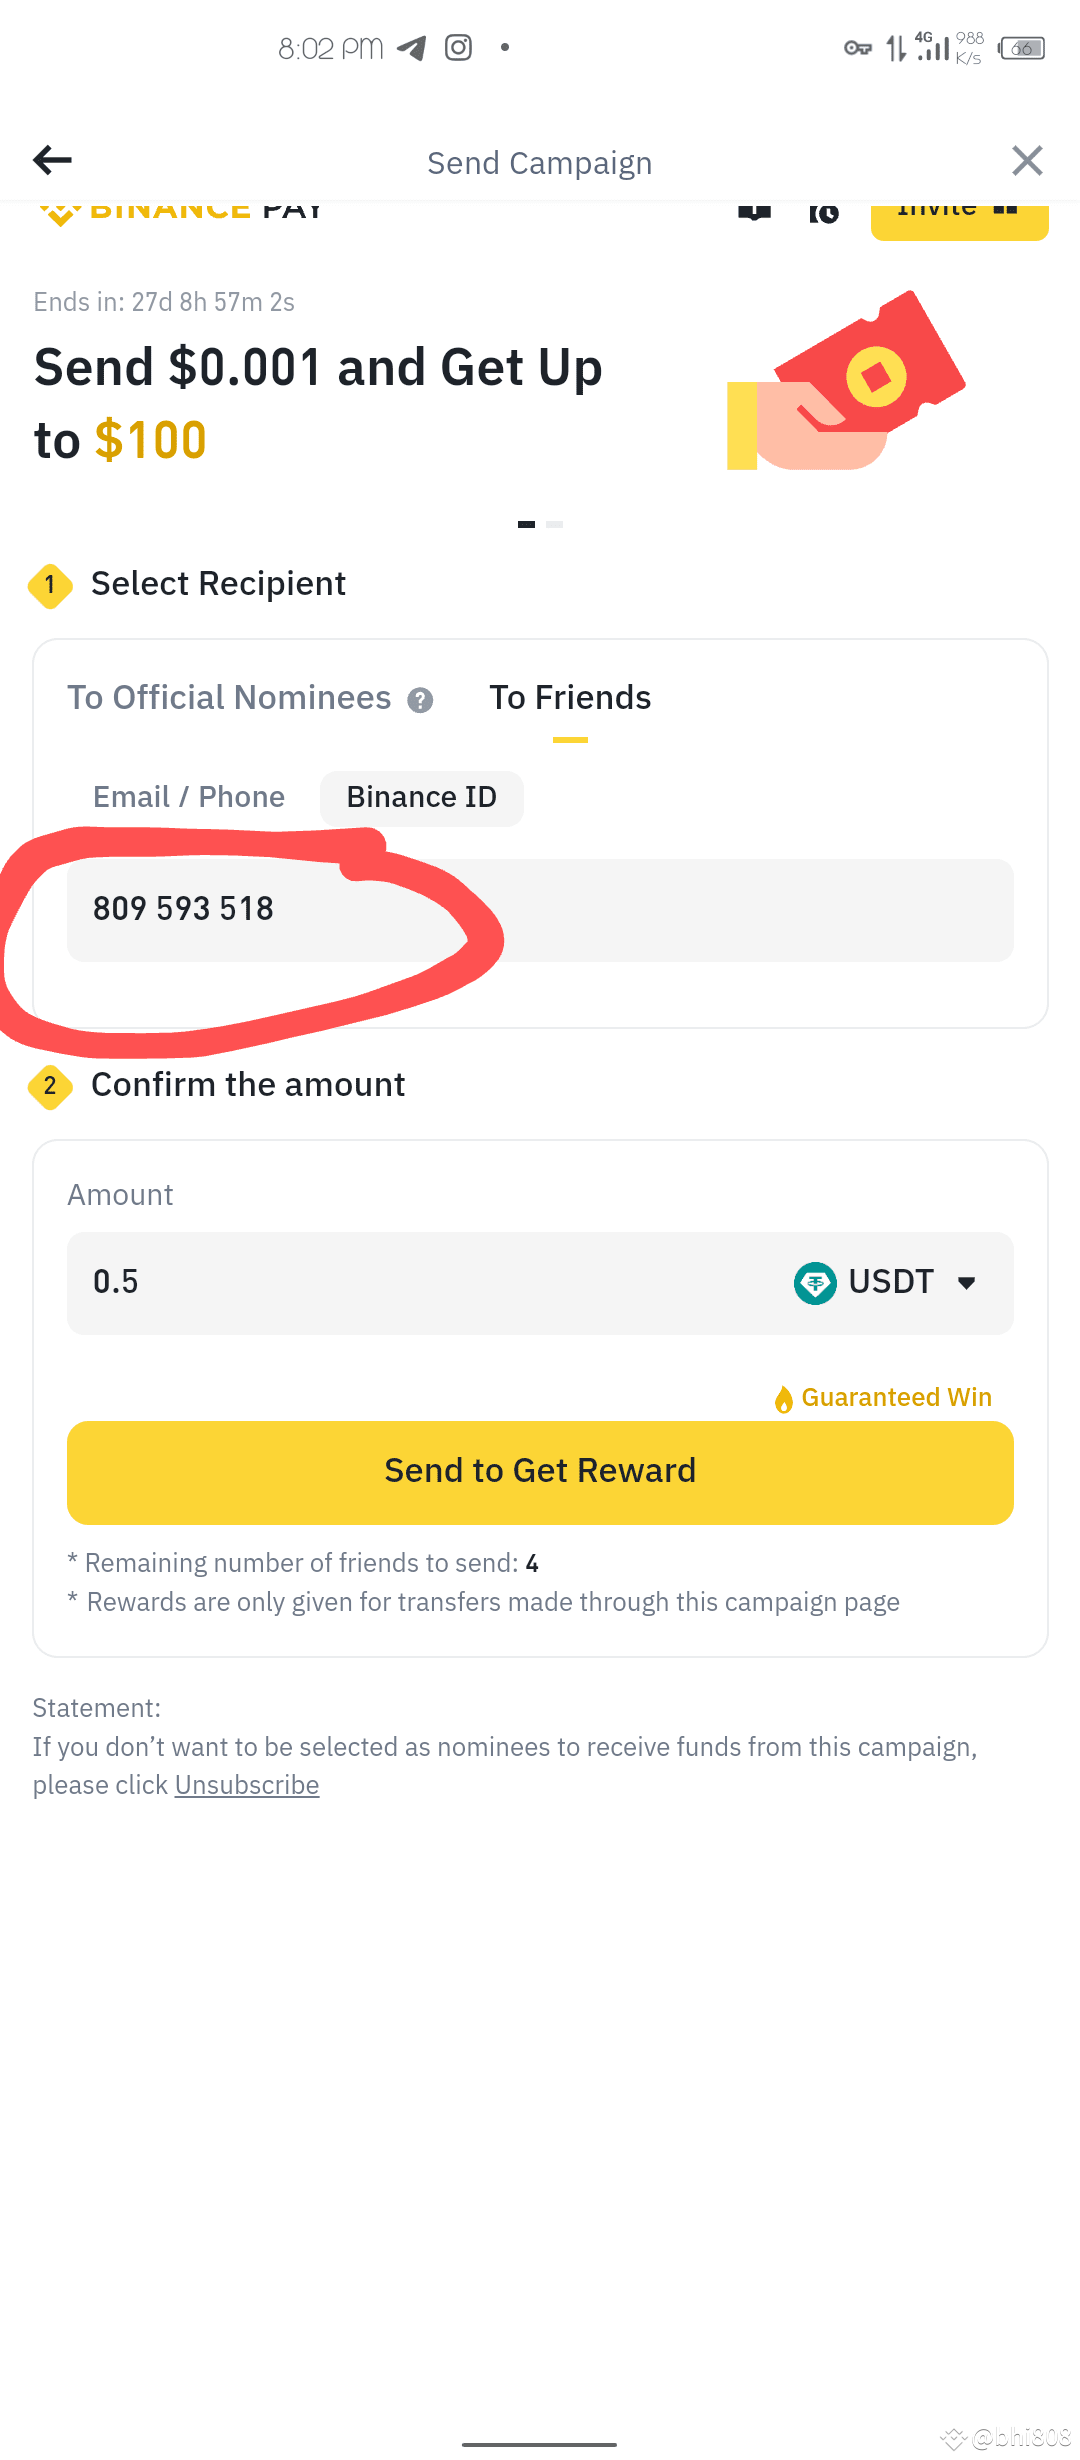Tap the Guaranteed Win flame icon

(x=784, y=1396)
